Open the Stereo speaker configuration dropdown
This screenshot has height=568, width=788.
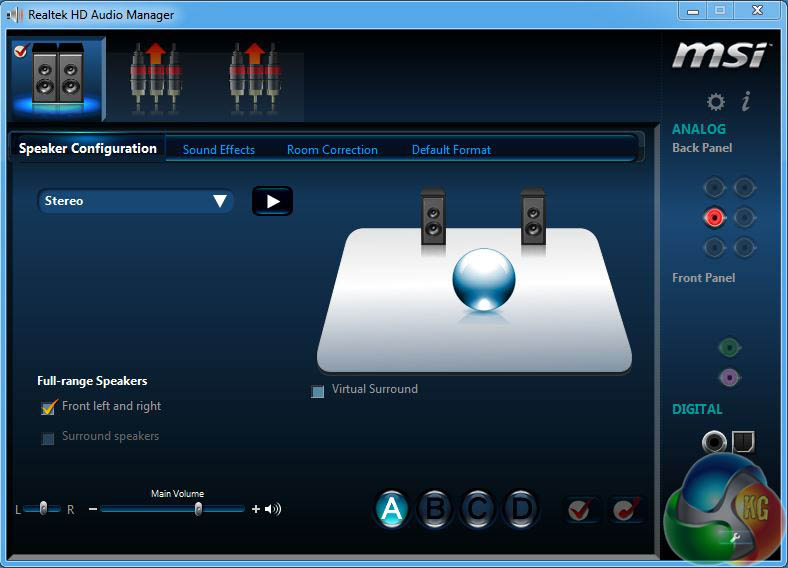click(x=135, y=201)
